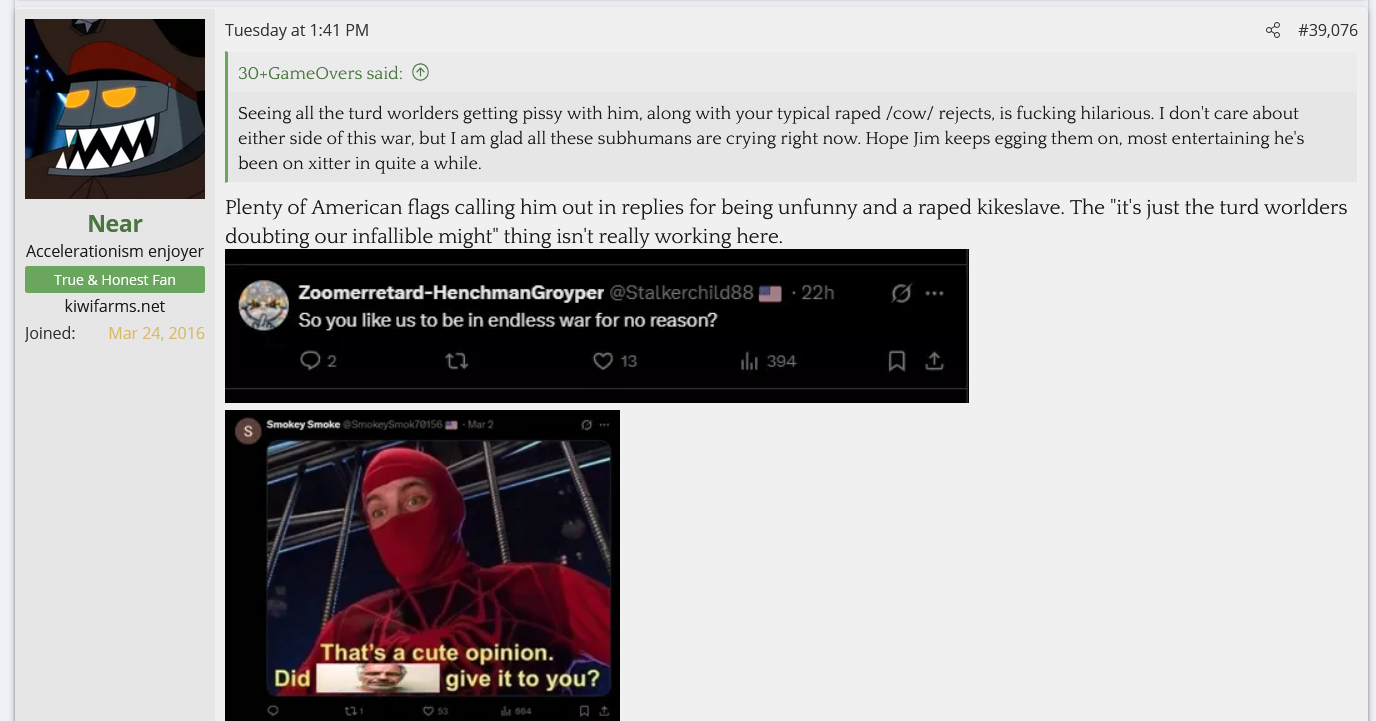Like the Zoomerretard tweet heart icon
The image size is (1376, 721).
[x=602, y=361]
